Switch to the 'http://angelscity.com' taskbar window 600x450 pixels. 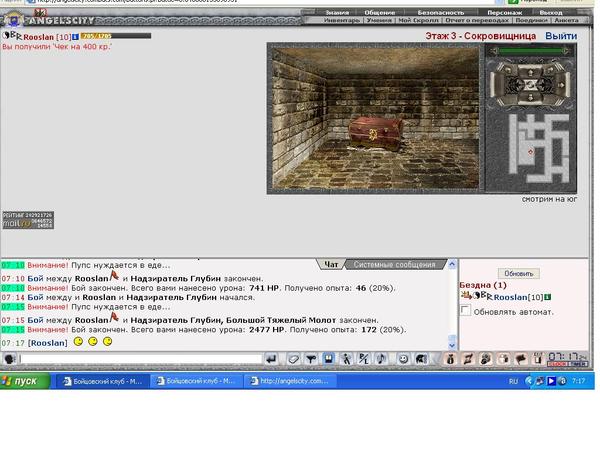(x=290, y=381)
